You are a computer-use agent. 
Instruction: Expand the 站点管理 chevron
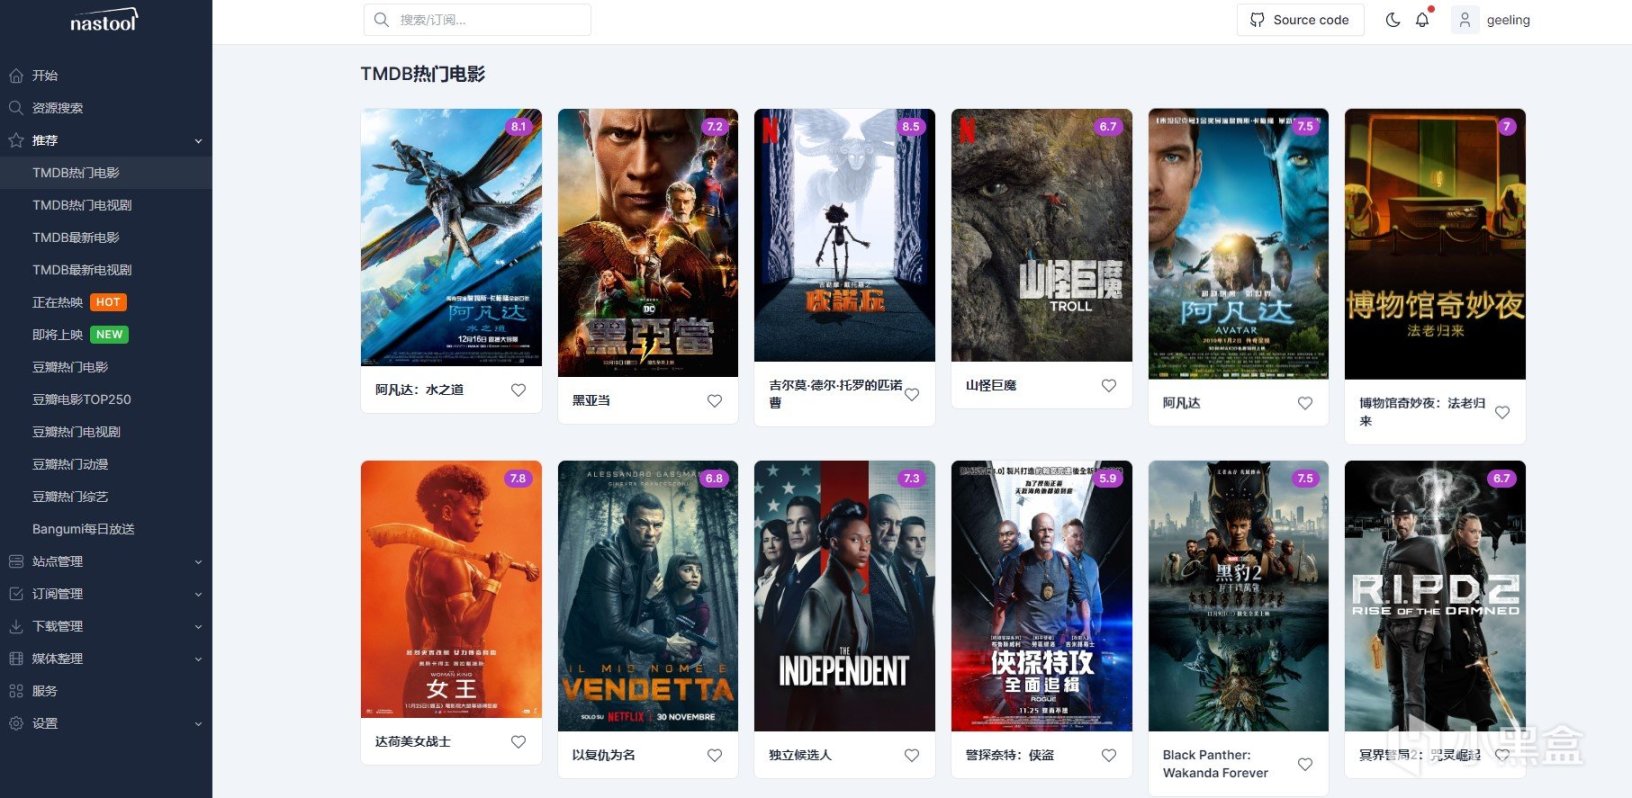[198, 562]
